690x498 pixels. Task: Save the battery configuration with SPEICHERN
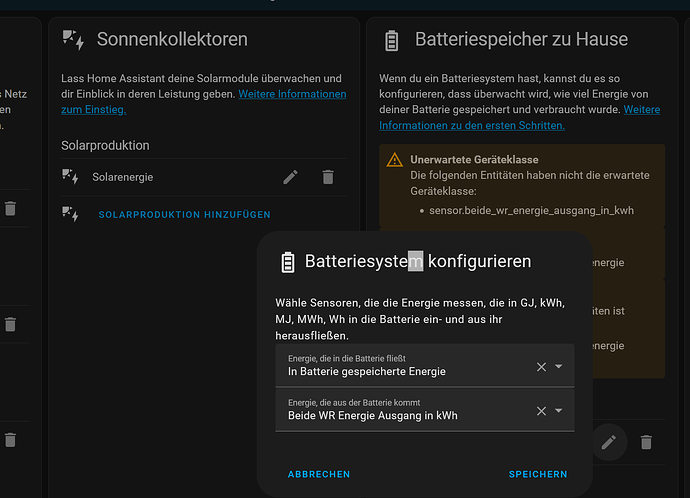537,474
